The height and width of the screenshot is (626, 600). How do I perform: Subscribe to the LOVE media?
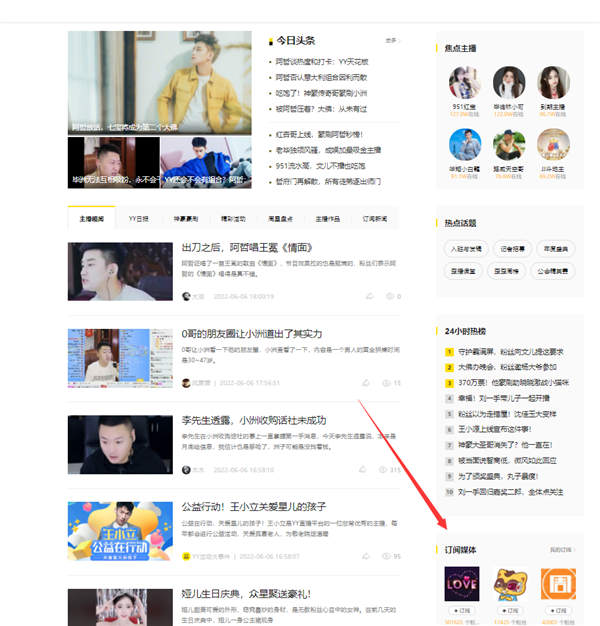(462, 610)
